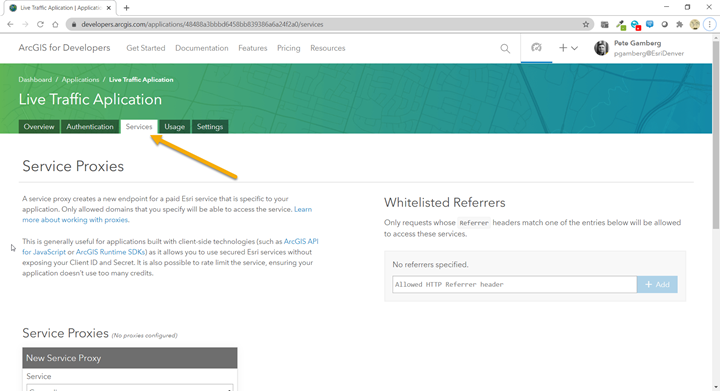Click the red-badged extension icon
The width and height of the screenshot is (720, 391).
[636, 25]
